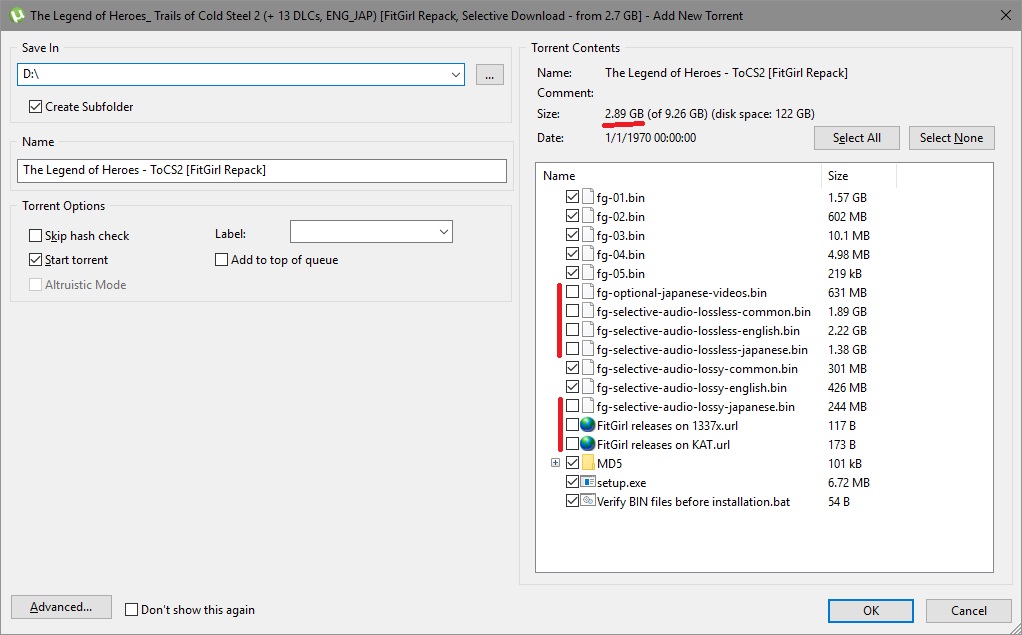This screenshot has height=635, width=1022.
Task: Check fg-selective-audio-lossy-japanese.bin for download
Action: pos(572,407)
